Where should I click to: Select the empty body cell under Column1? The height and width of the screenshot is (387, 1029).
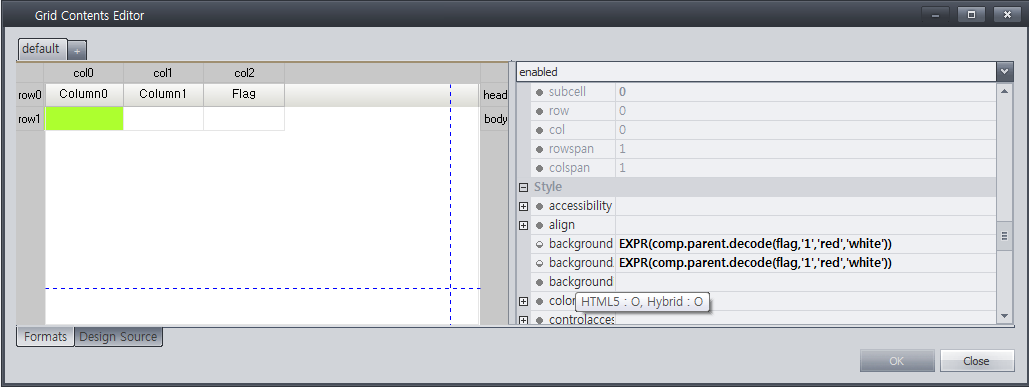tap(163, 119)
